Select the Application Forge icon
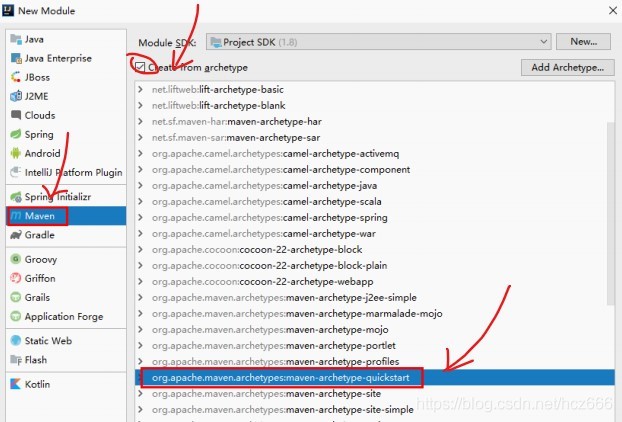Screen dimensions: 622x422 pyautogui.click(x=16, y=316)
